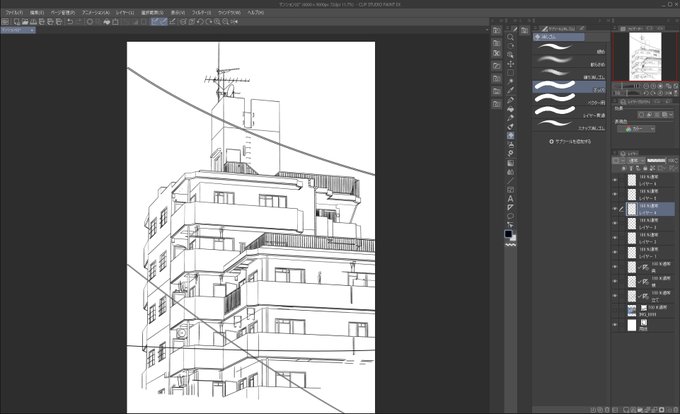Screen dimensions: 680x414
Task: Hide レイヤー 1 with its eye icon
Action: [615, 252]
